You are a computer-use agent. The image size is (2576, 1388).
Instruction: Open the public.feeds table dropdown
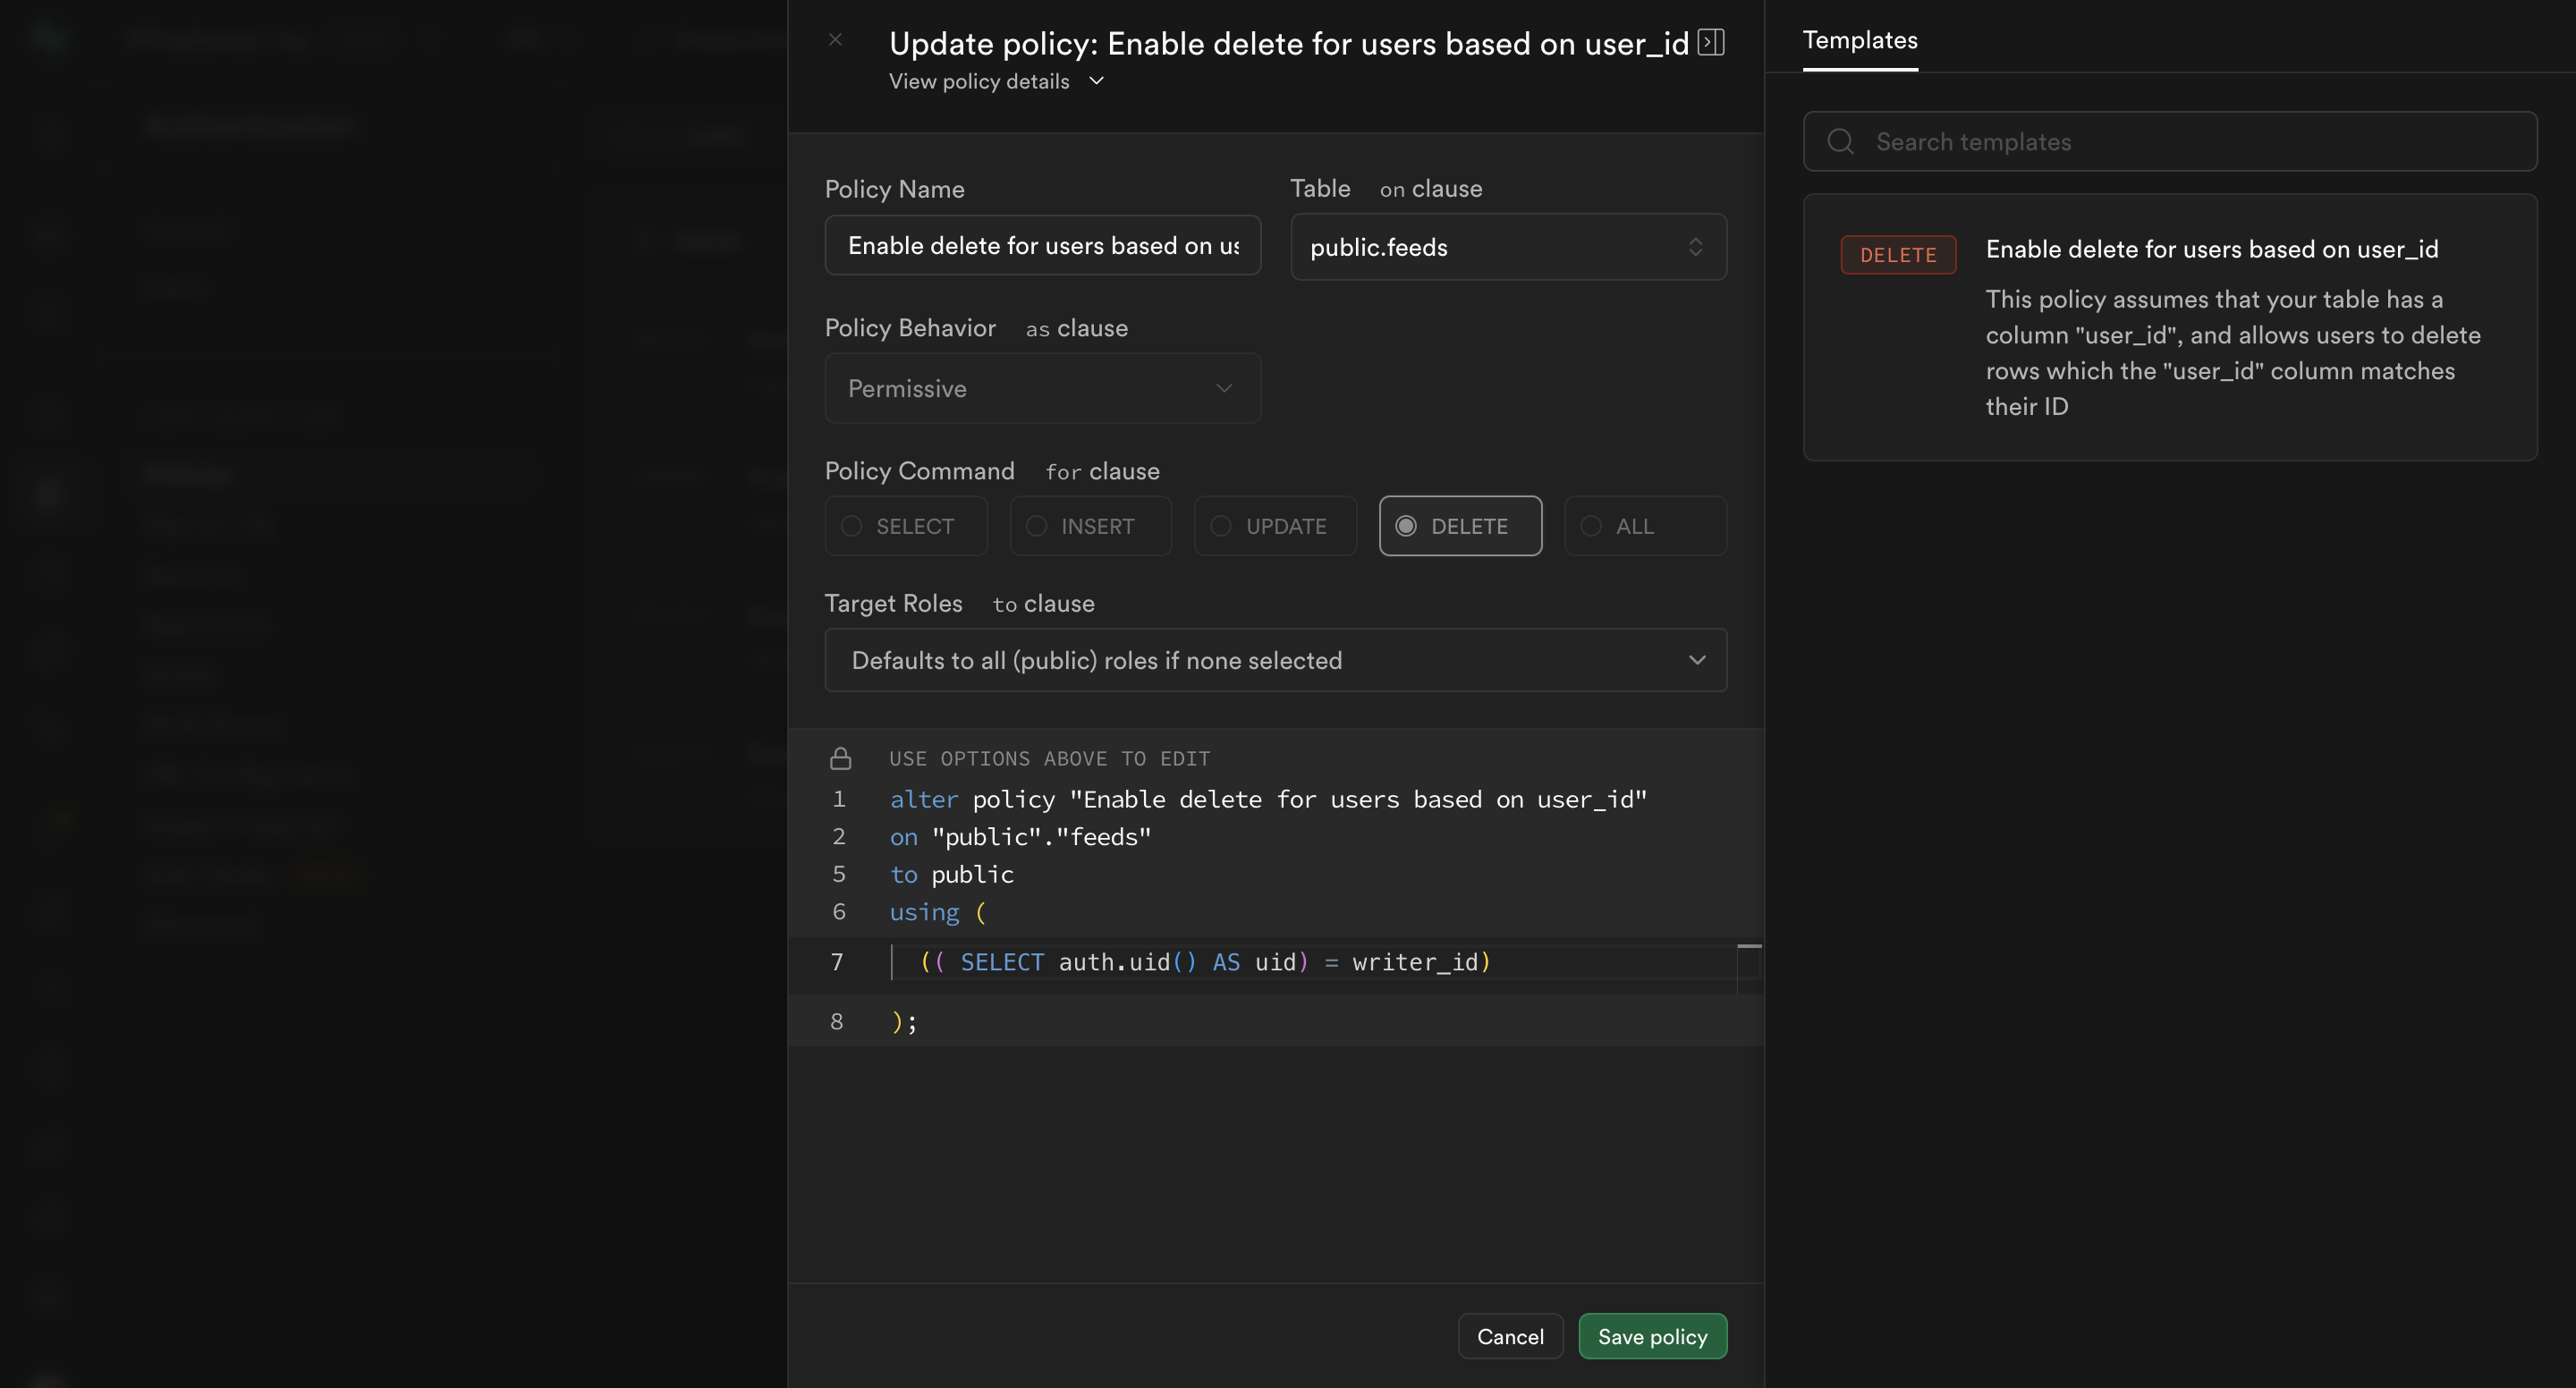pos(1480,247)
